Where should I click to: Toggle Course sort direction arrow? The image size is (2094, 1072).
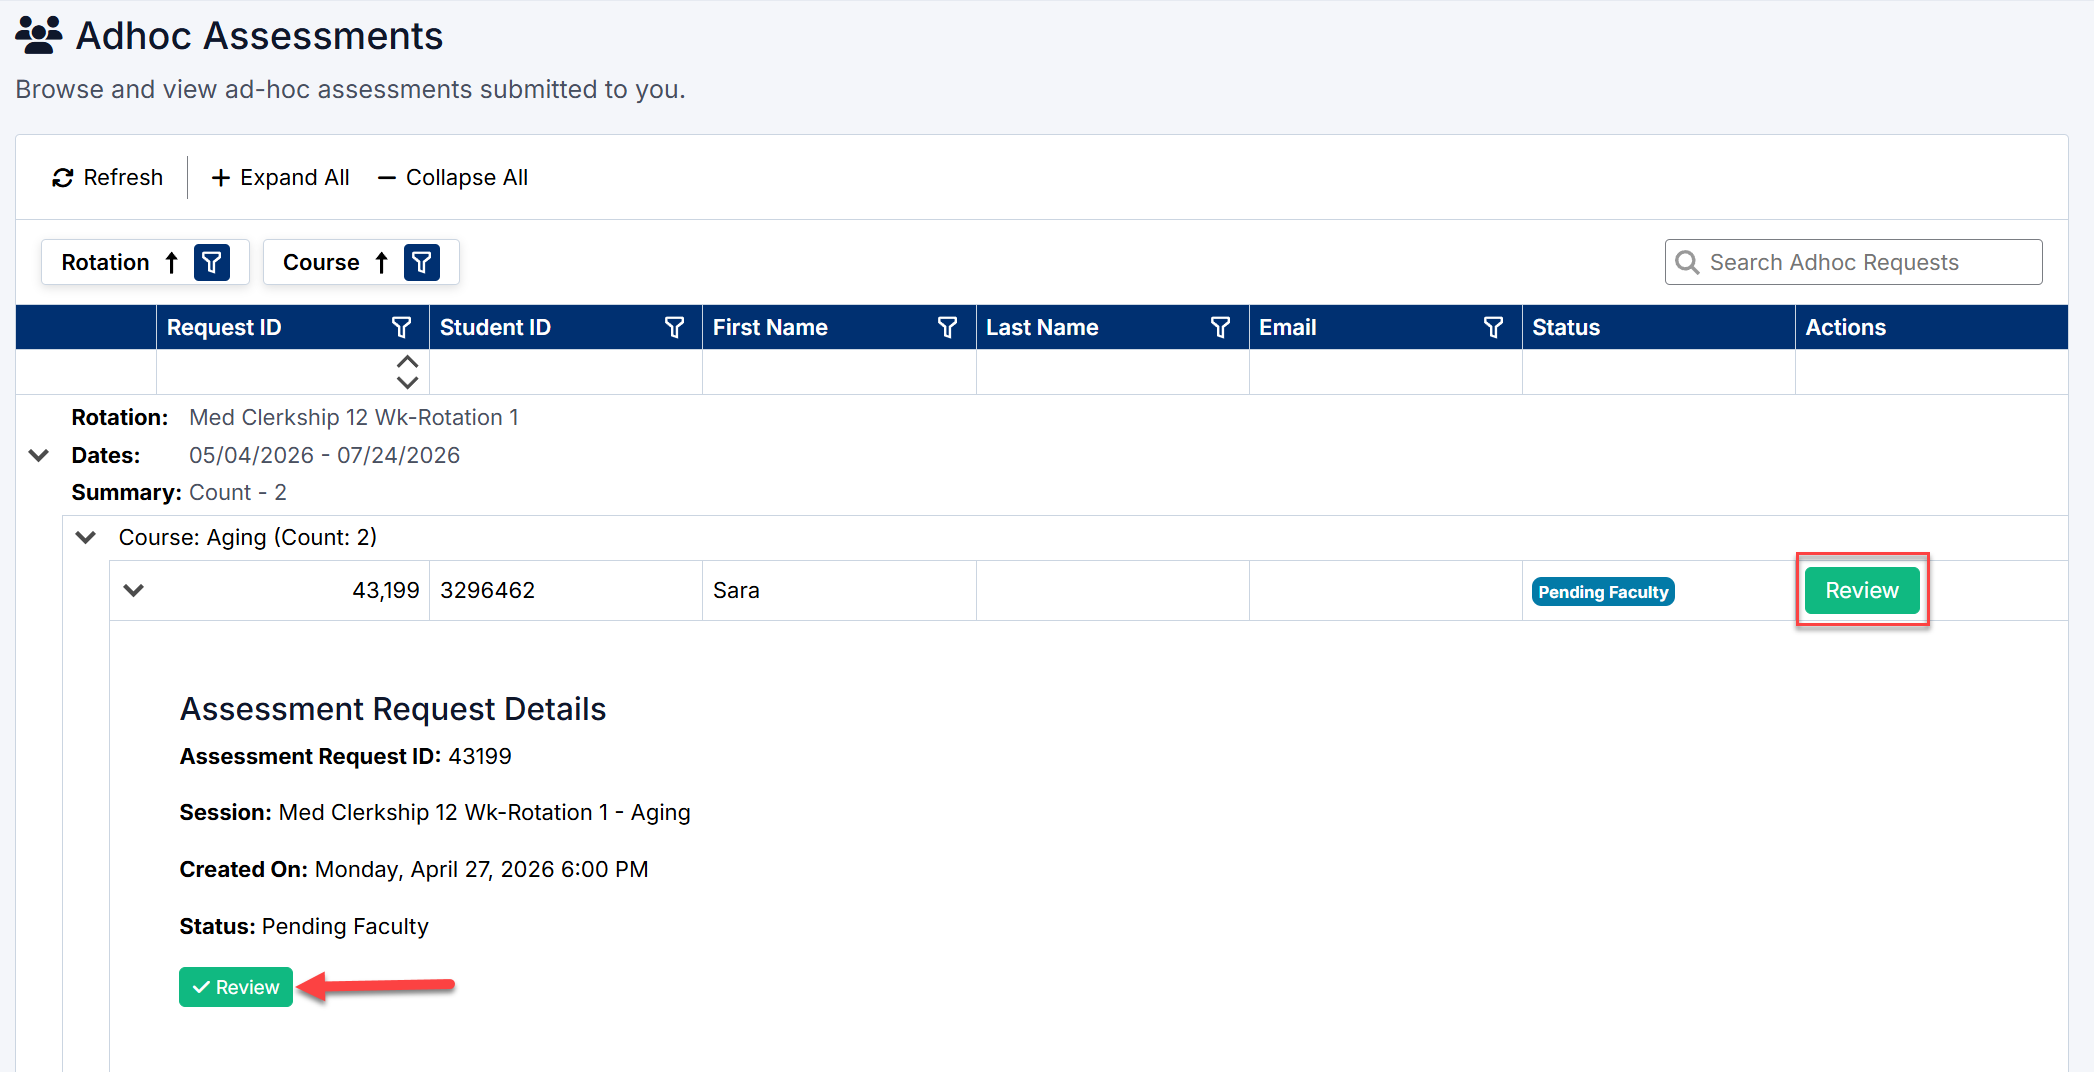[382, 263]
